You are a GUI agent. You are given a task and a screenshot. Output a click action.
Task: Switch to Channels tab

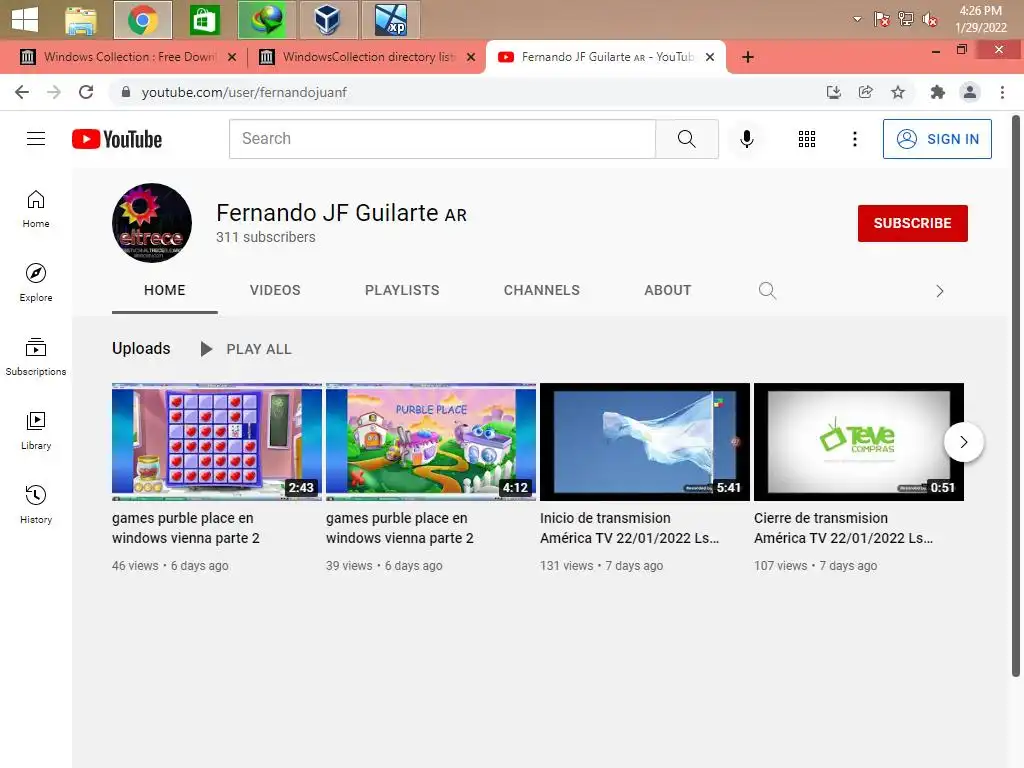541,290
